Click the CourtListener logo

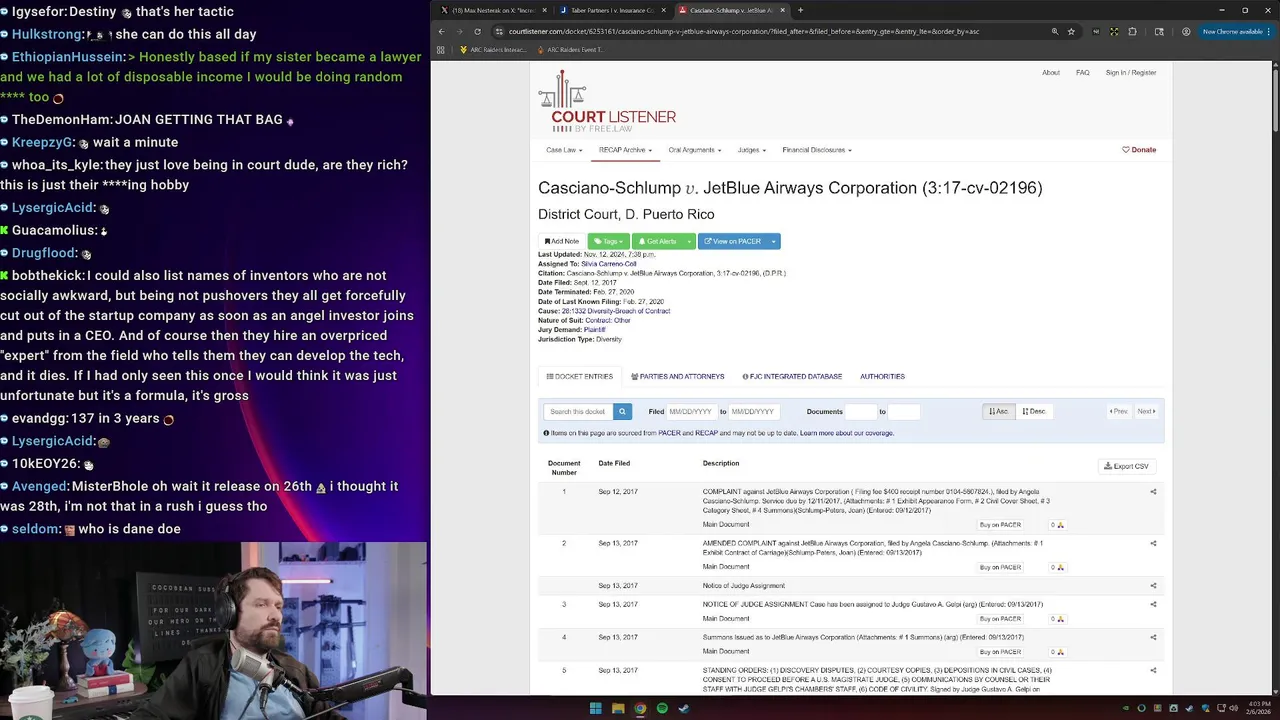tap(607, 102)
